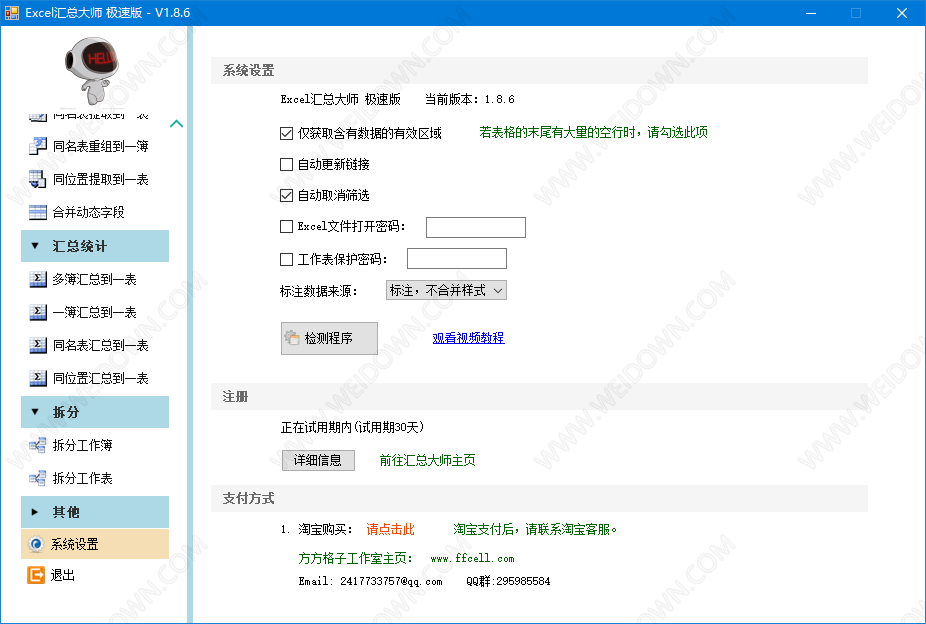Enable the 工作表保护密码 checkbox
This screenshot has height=624, width=926.
[x=286, y=259]
